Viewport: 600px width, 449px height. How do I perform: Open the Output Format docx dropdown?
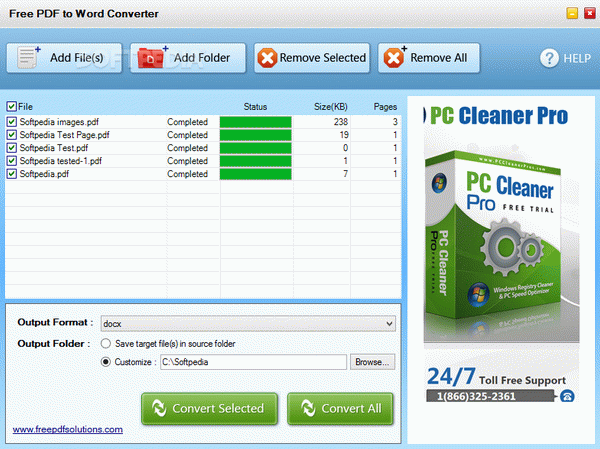coord(248,323)
